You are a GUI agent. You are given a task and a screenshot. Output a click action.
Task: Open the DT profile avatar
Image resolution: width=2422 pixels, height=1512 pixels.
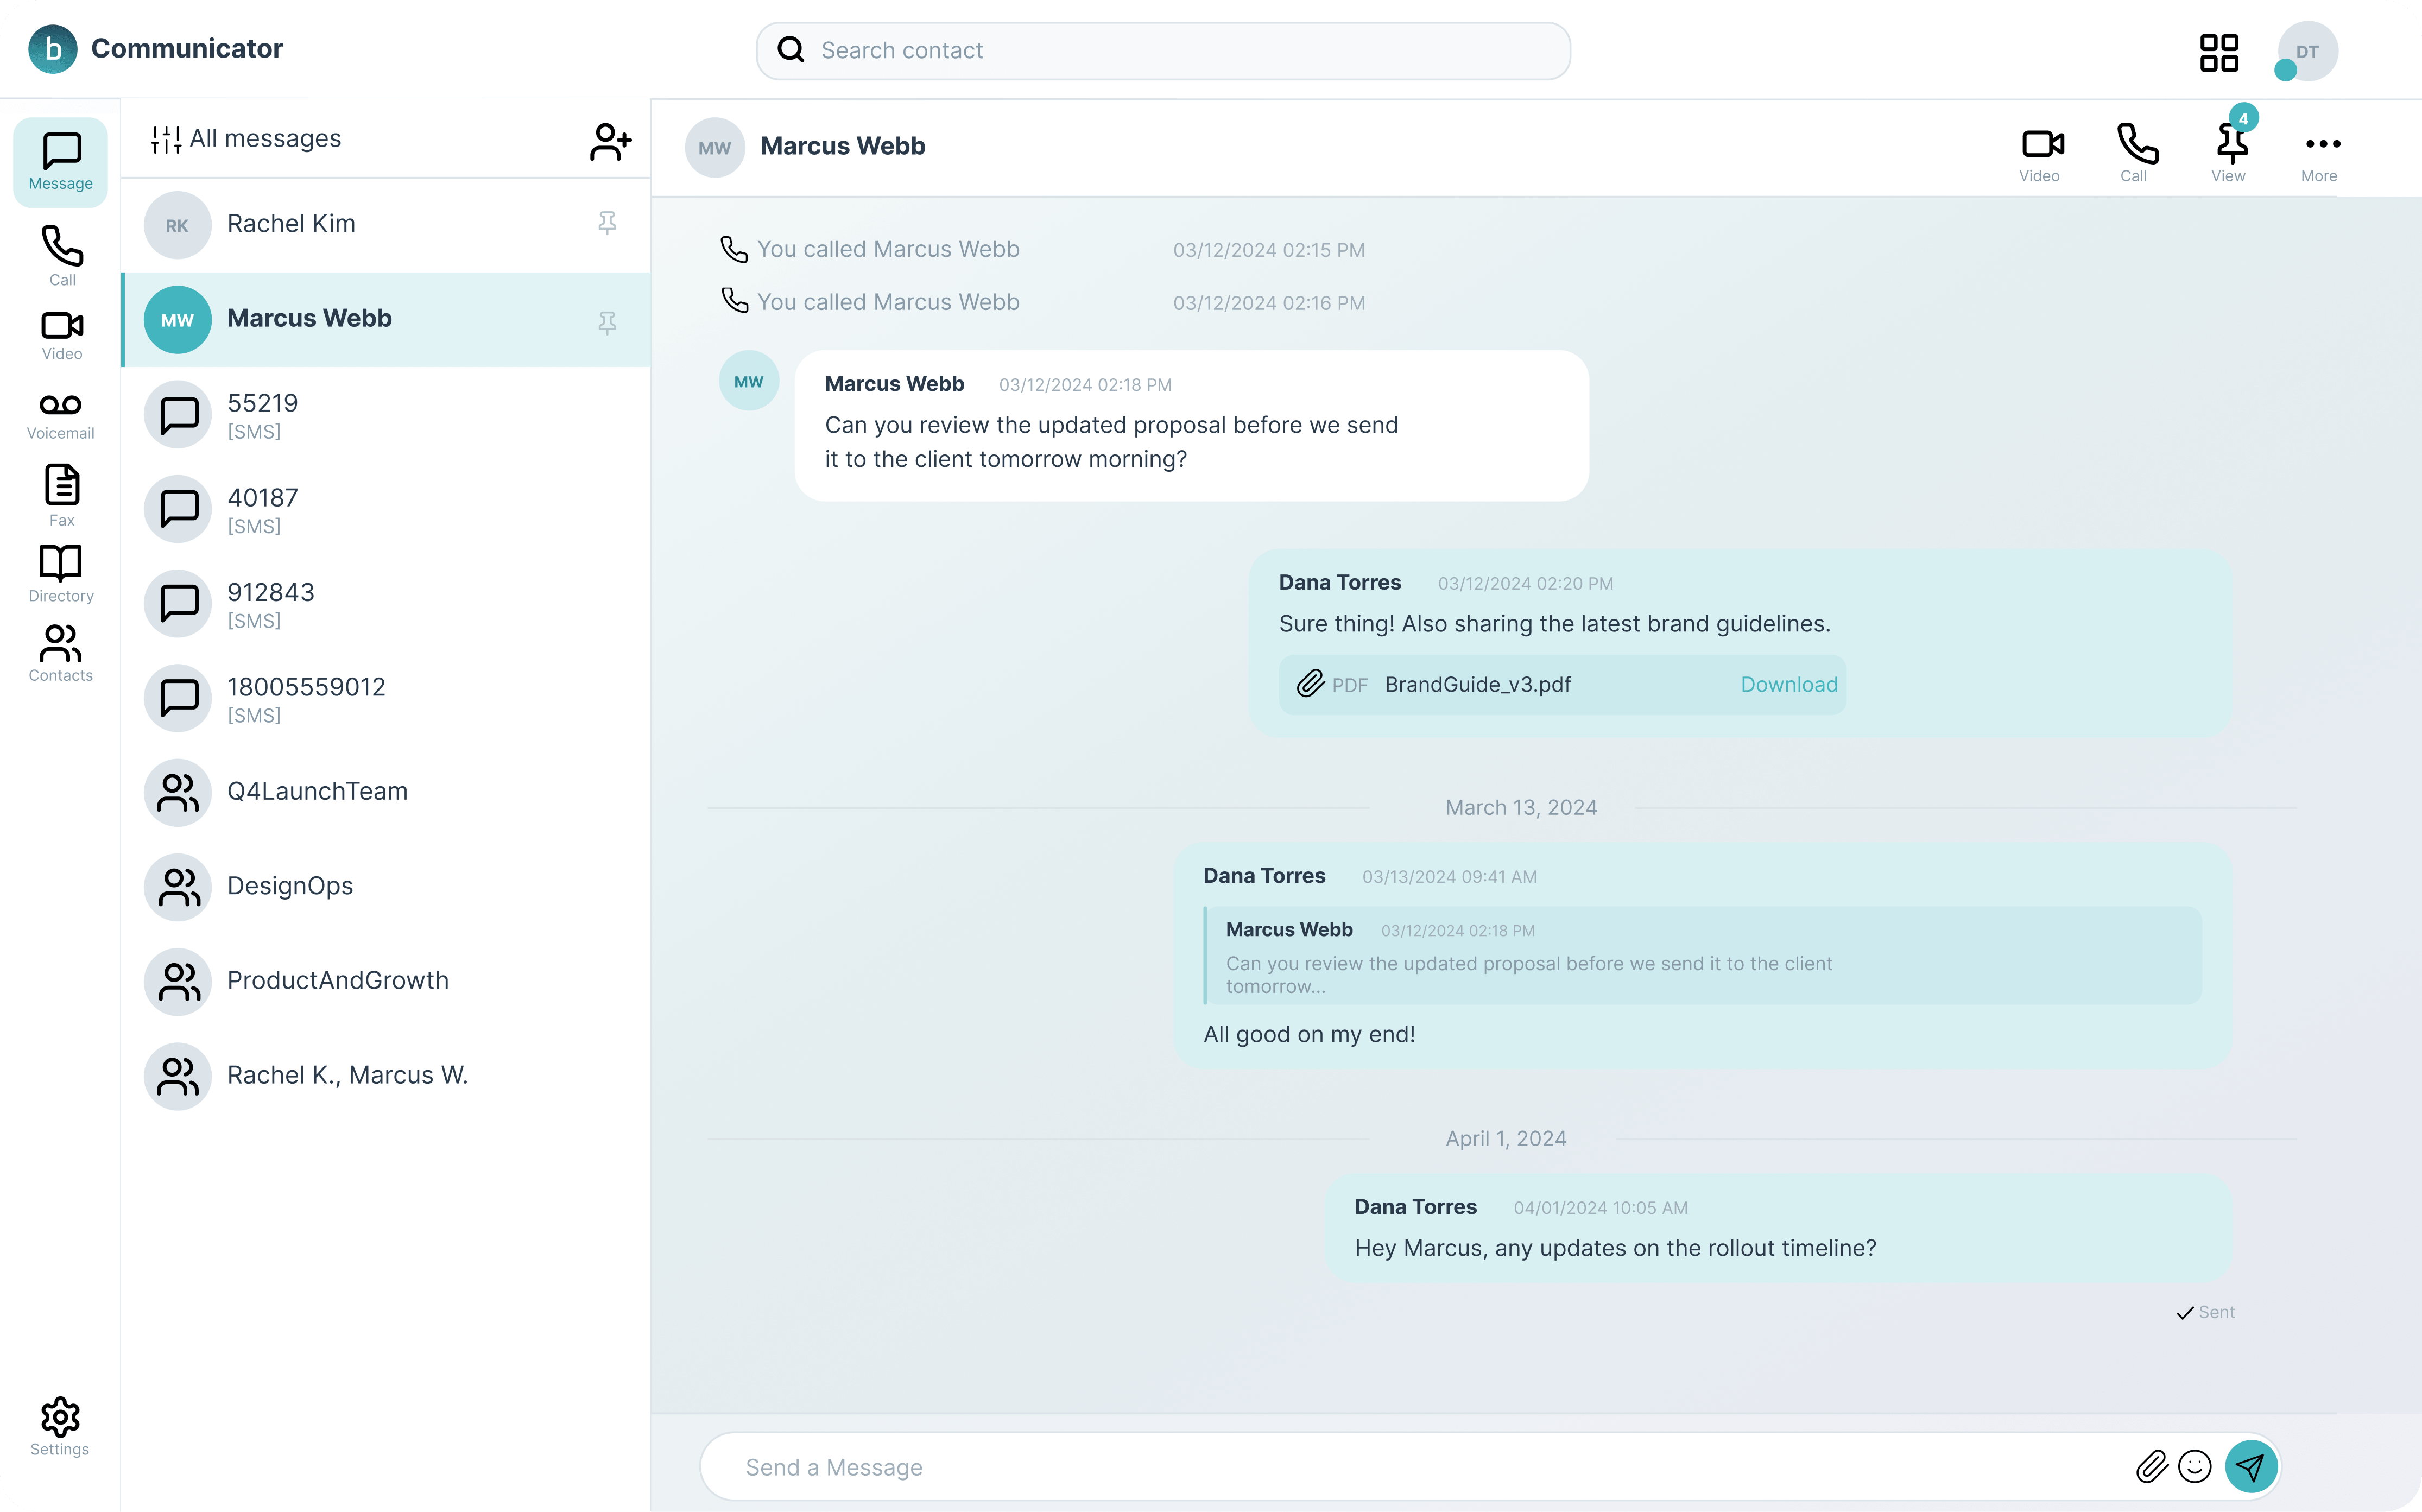2307,51
